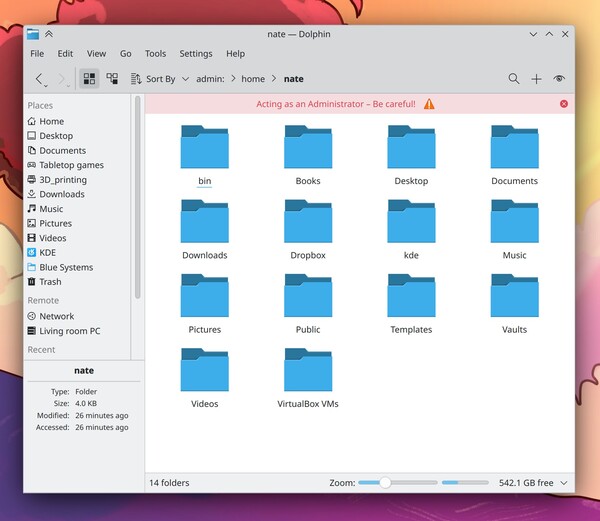This screenshot has width=600, height=521.
Task: Click chevron between home and nate
Action: pyautogui.click(x=274, y=79)
